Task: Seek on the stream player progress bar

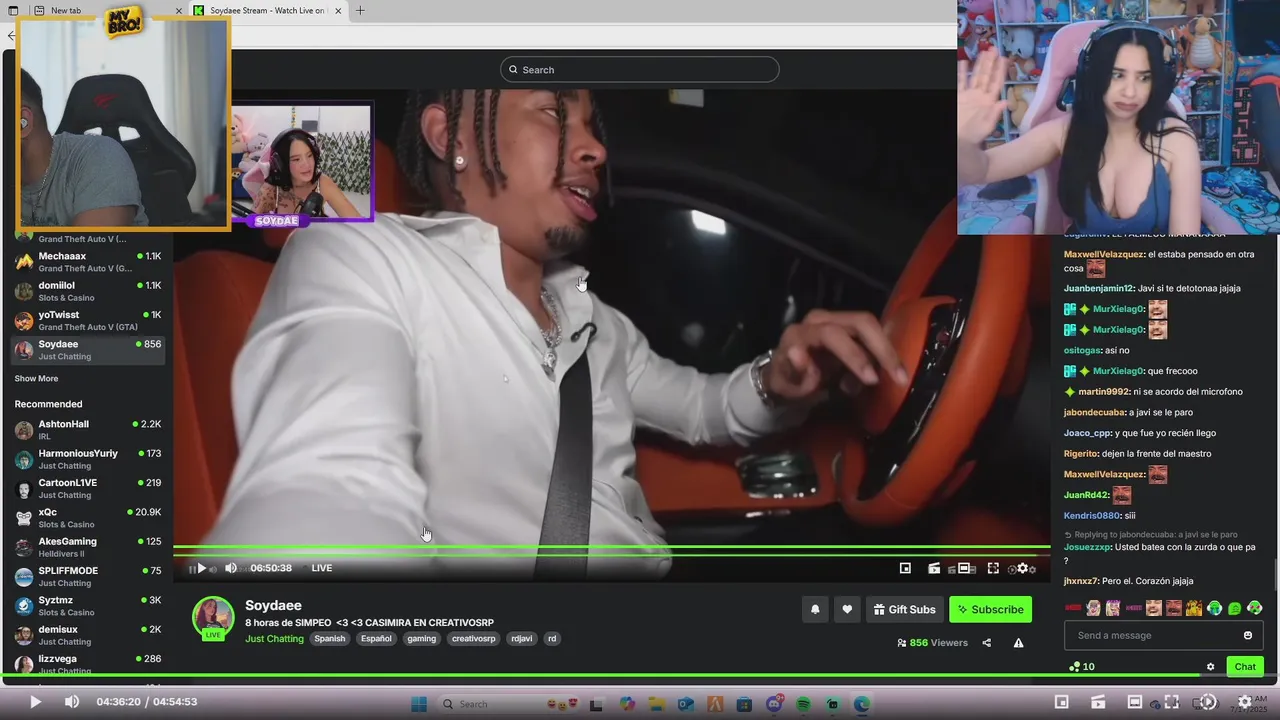Action: (x=612, y=549)
